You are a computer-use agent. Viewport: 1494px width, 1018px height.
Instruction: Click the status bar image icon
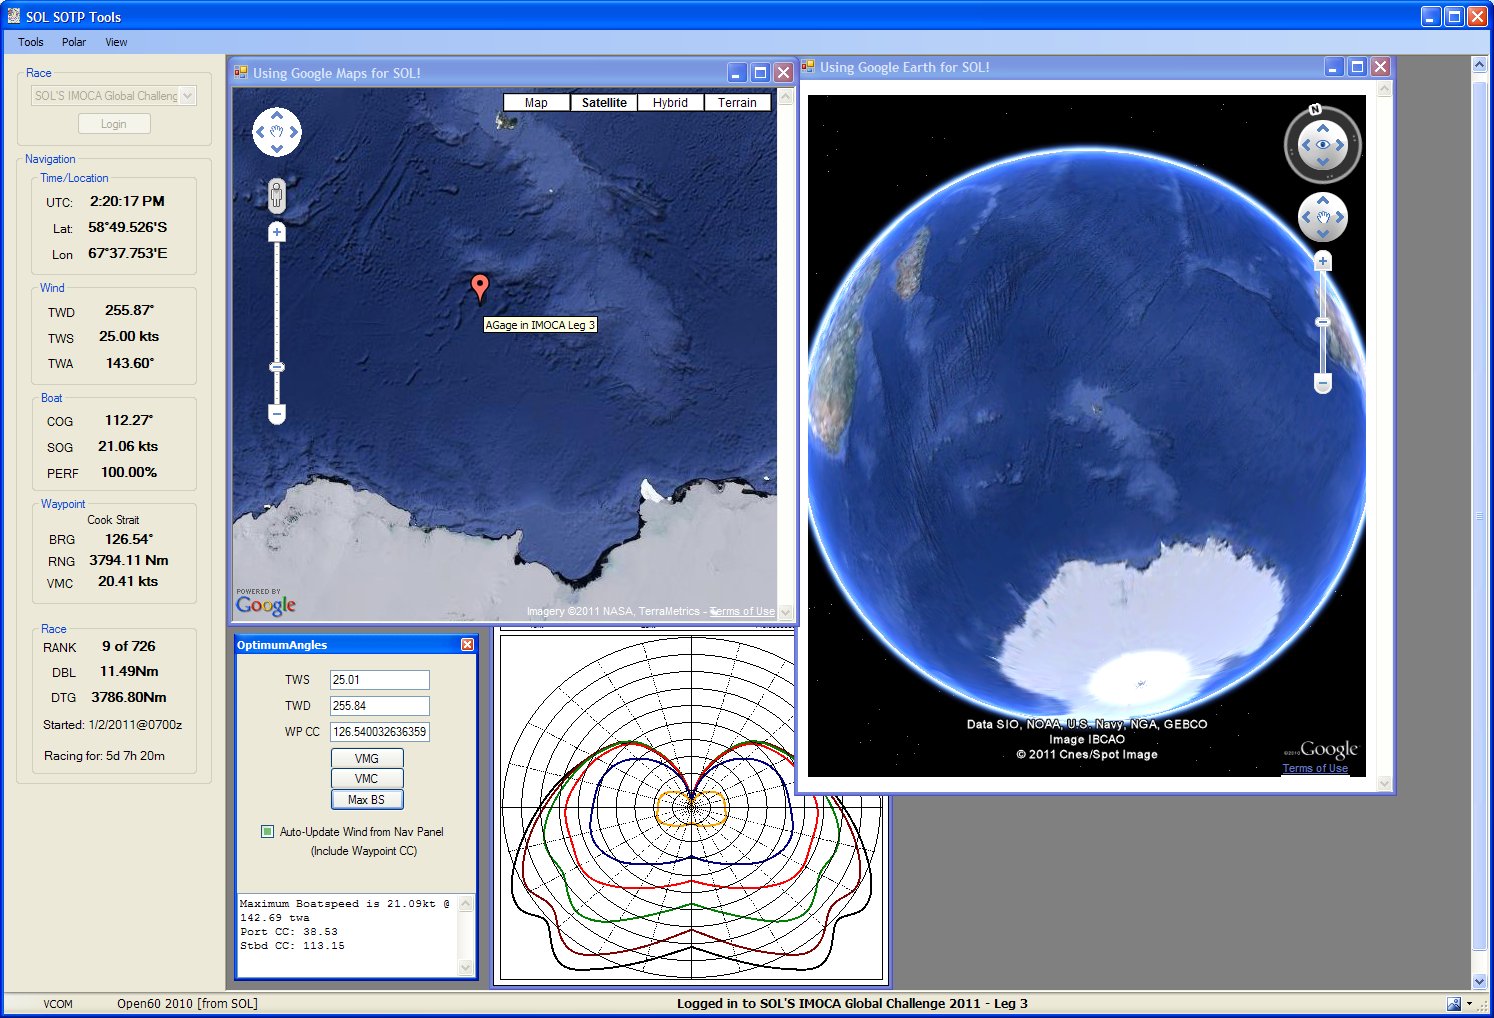tap(1453, 1004)
